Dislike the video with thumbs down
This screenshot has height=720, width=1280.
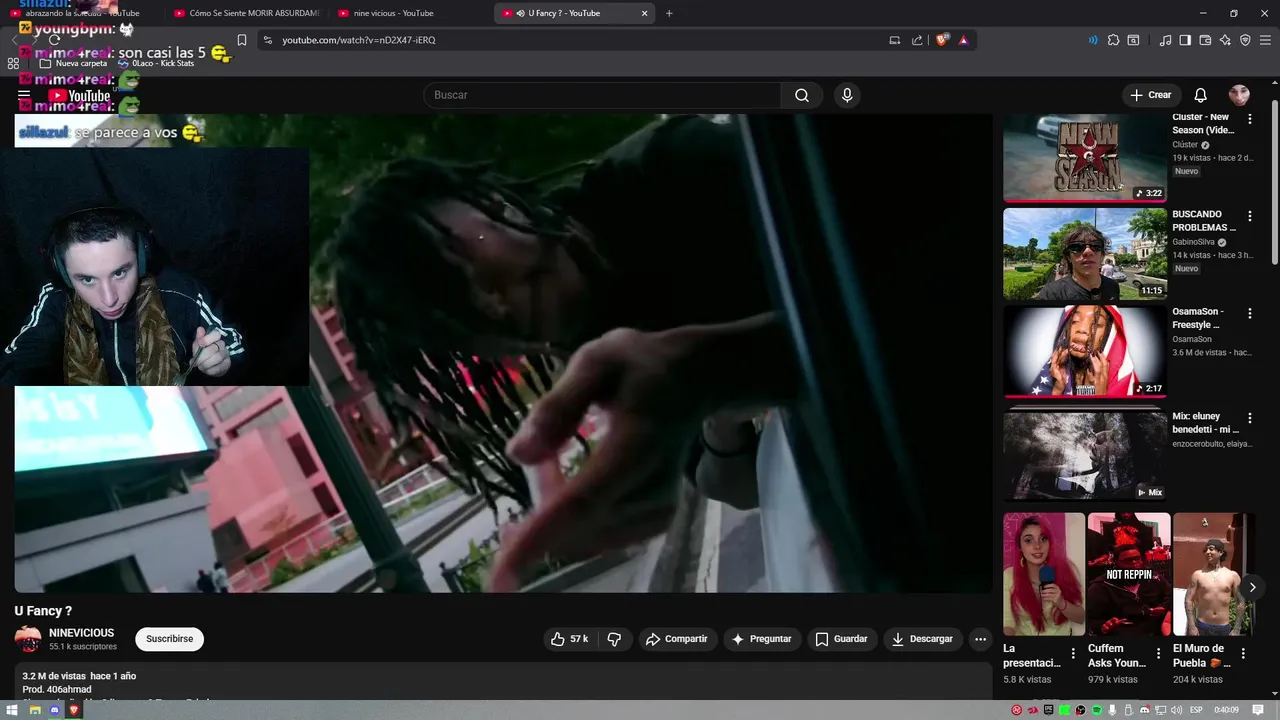[614, 639]
